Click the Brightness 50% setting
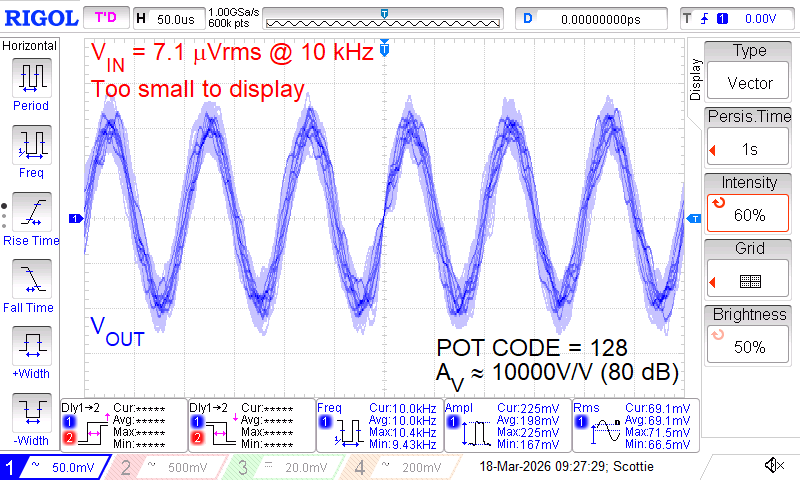Screen dimensions: 800x480 pyautogui.click(x=750, y=333)
